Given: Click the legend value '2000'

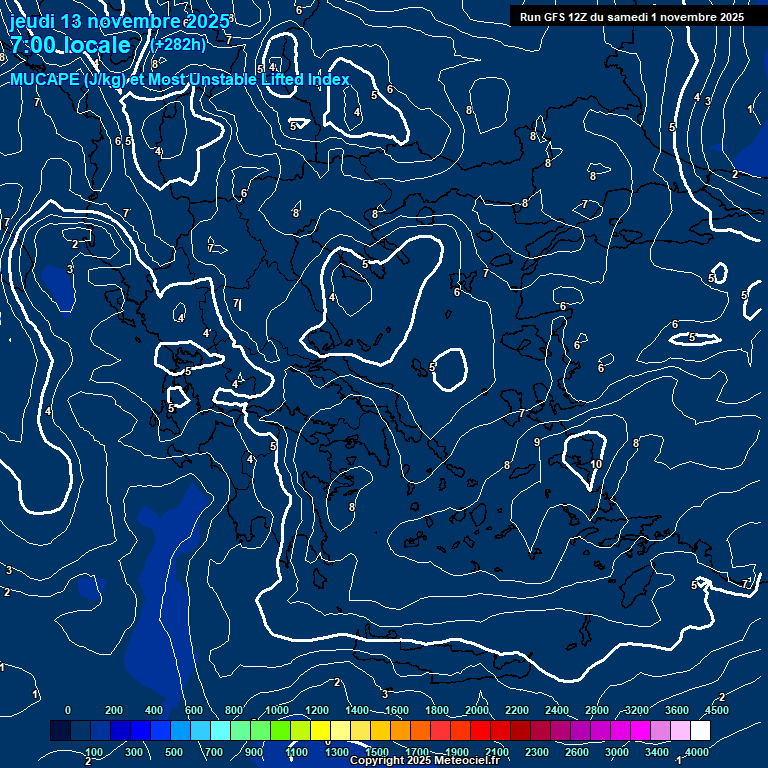Looking at the screenshot, I should (x=477, y=710).
